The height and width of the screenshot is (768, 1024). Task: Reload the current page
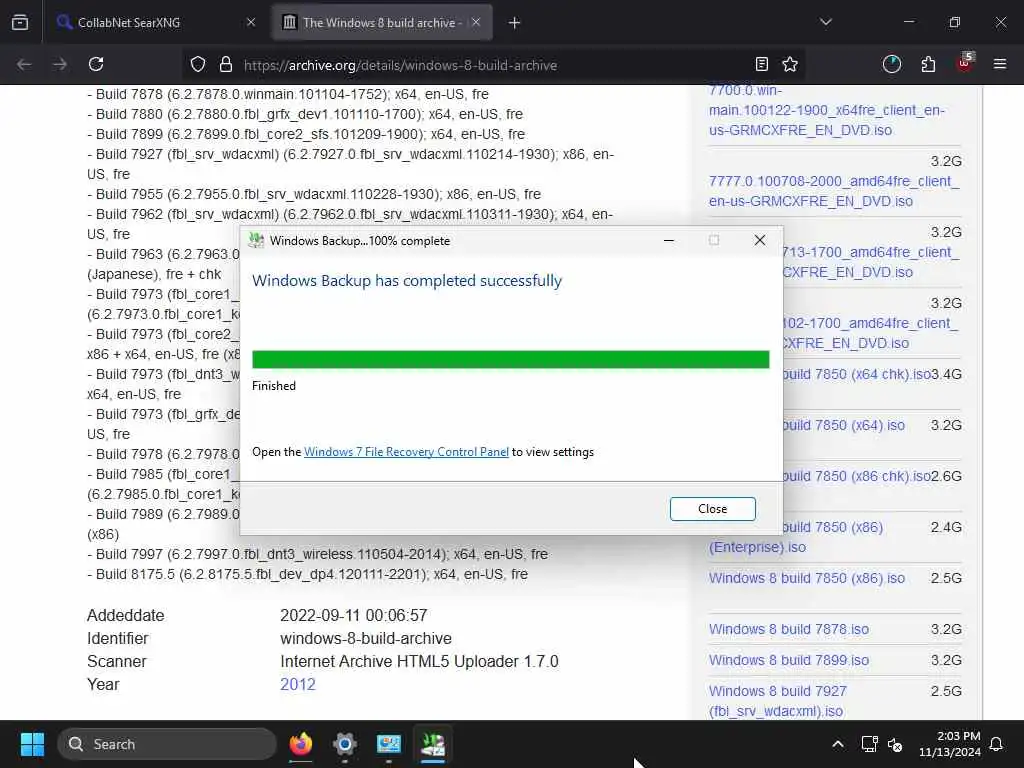[96, 64]
